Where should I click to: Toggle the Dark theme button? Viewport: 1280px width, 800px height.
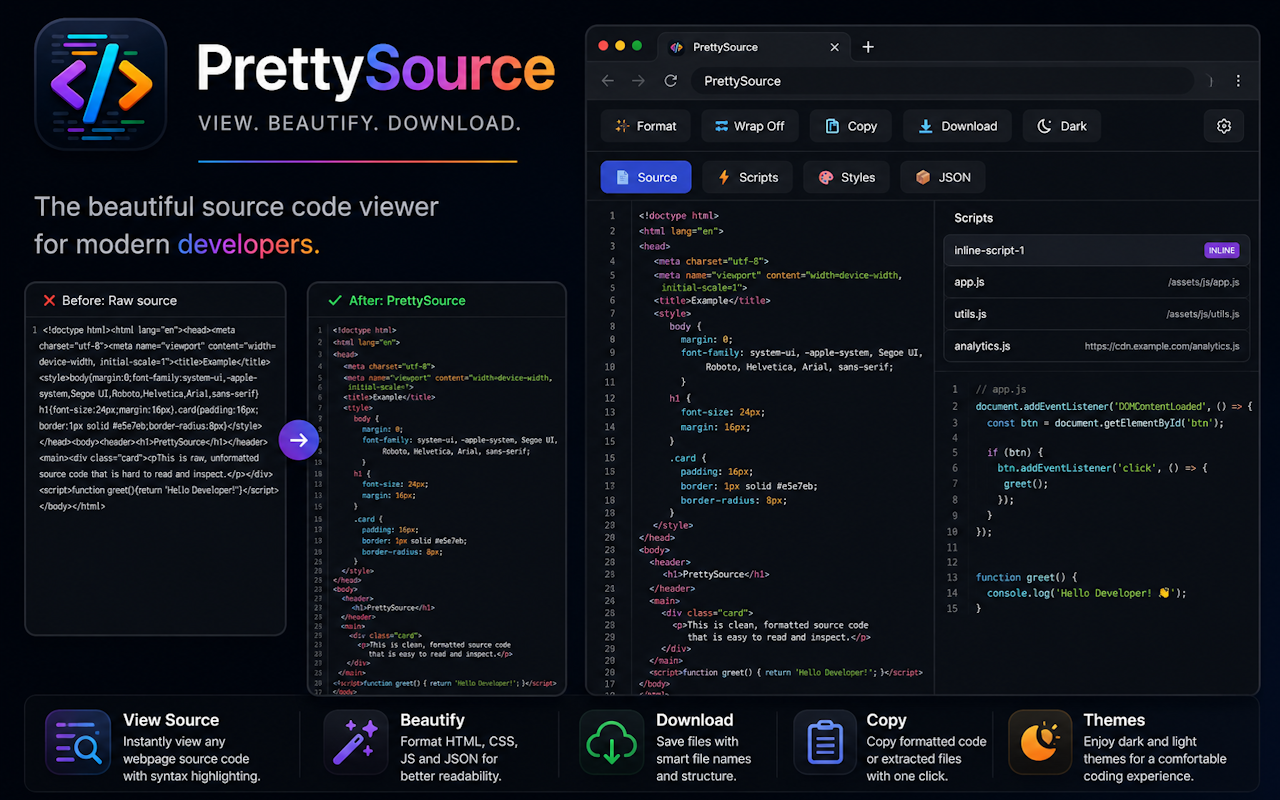[x=1062, y=126]
